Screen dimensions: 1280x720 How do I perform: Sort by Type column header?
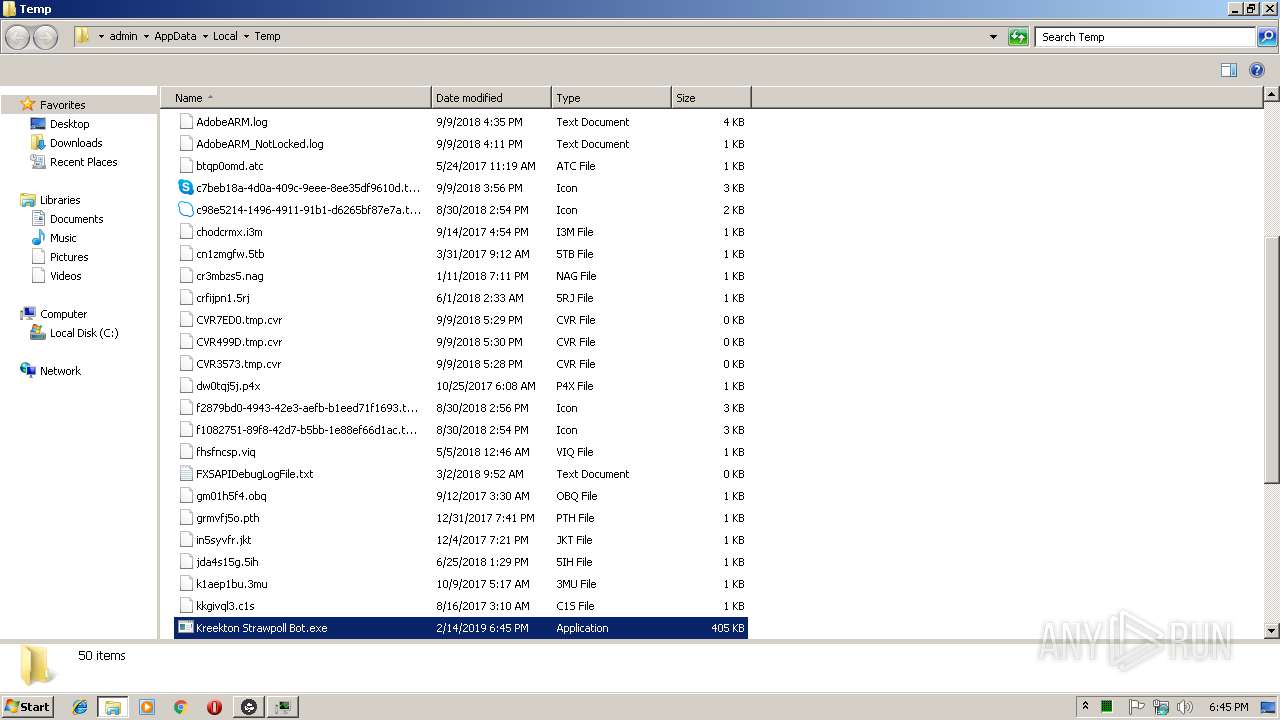[x=611, y=98]
